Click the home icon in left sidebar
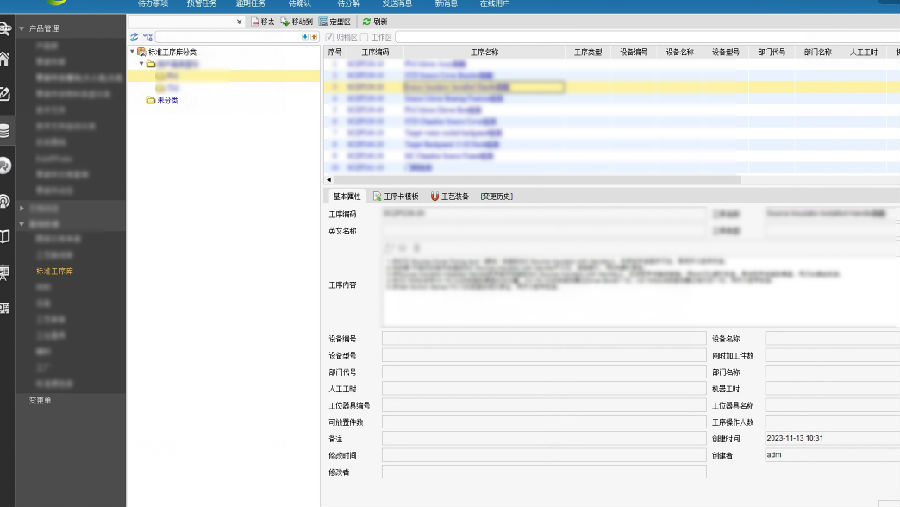This screenshot has height=507, width=900. 5,59
